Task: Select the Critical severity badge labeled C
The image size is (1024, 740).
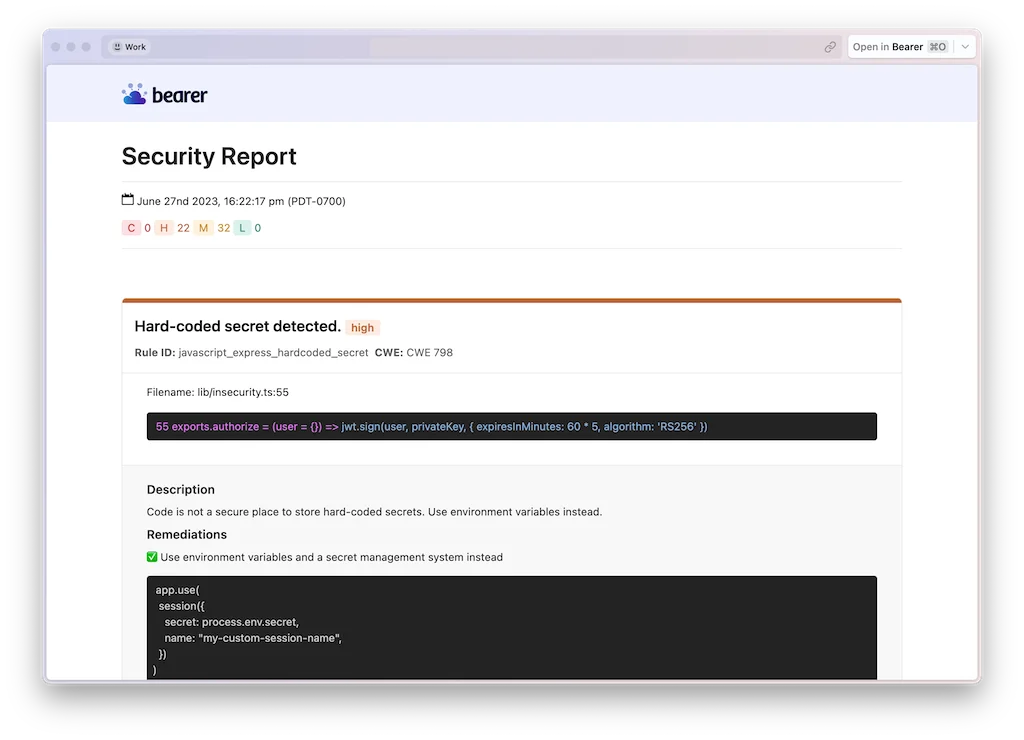Action: click(x=131, y=228)
